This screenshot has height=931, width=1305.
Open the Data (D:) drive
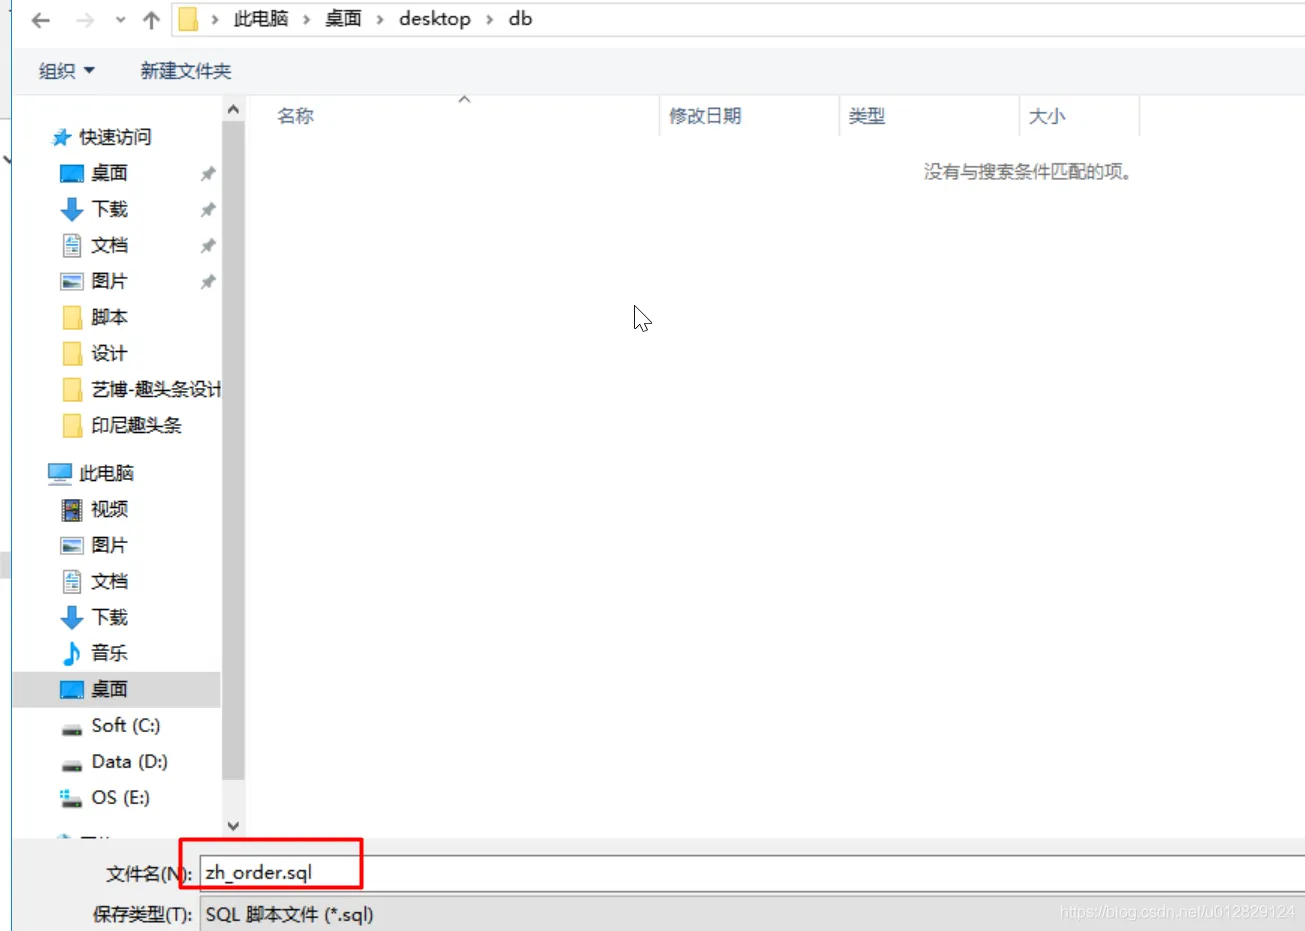tap(129, 761)
